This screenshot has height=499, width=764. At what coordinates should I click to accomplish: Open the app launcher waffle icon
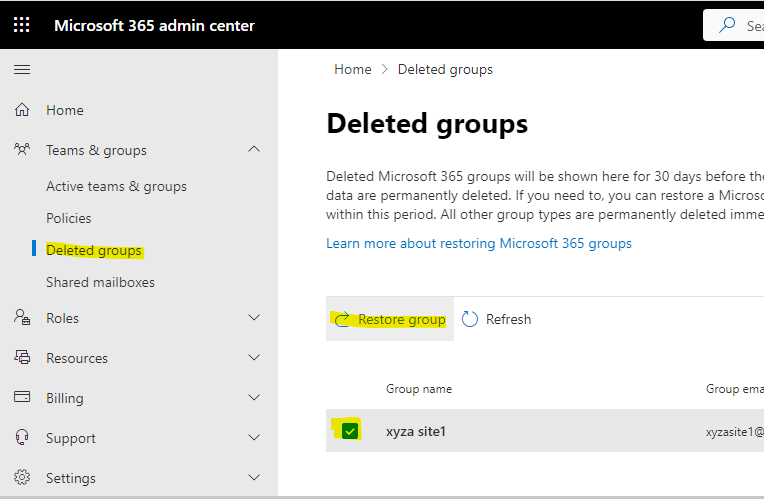[22, 25]
